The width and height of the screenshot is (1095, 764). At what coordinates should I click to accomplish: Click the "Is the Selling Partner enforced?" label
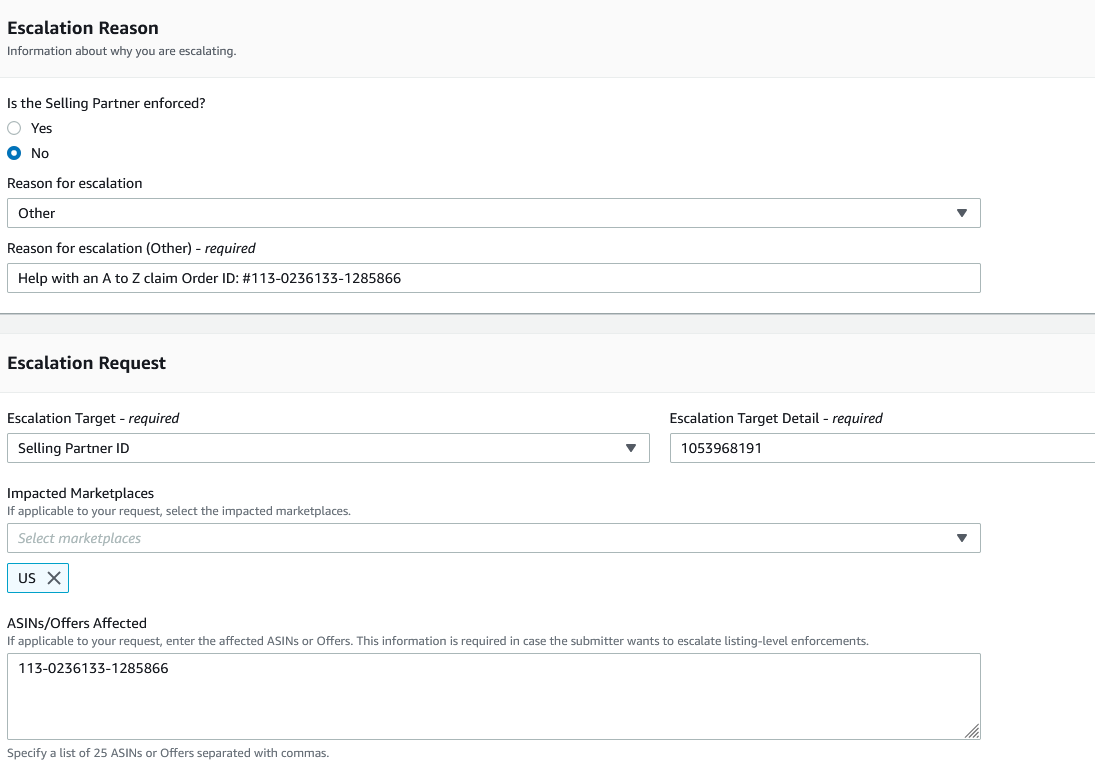(106, 103)
